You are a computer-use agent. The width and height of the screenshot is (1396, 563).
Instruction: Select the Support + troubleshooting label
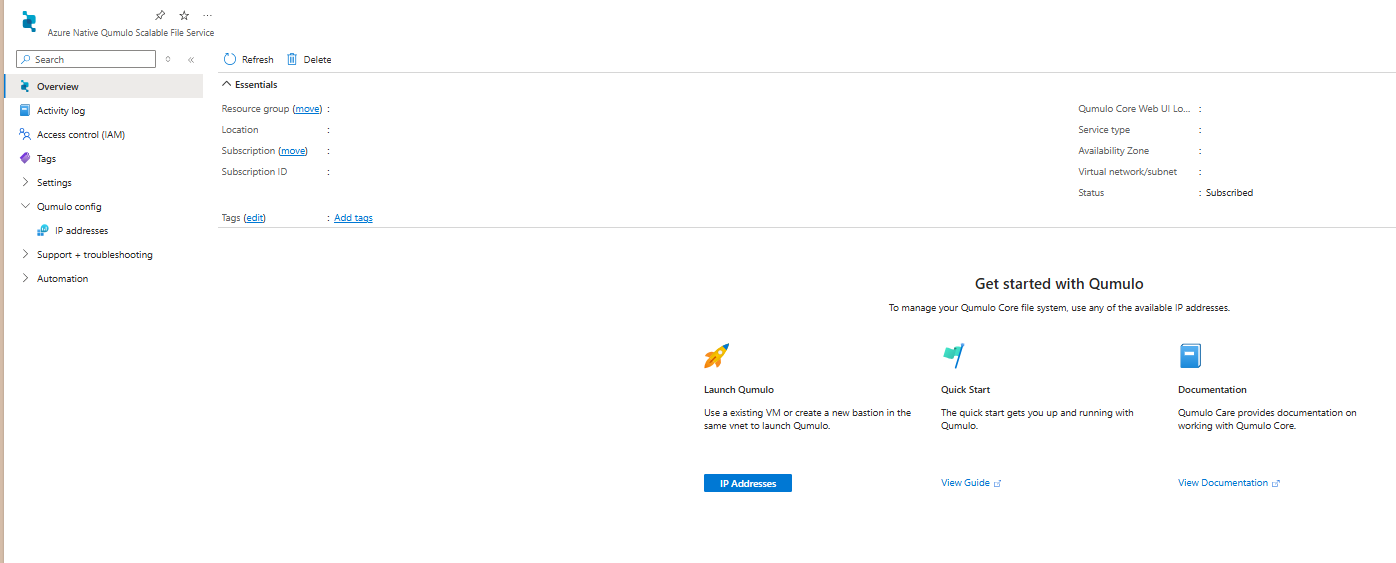[x=95, y=255]
